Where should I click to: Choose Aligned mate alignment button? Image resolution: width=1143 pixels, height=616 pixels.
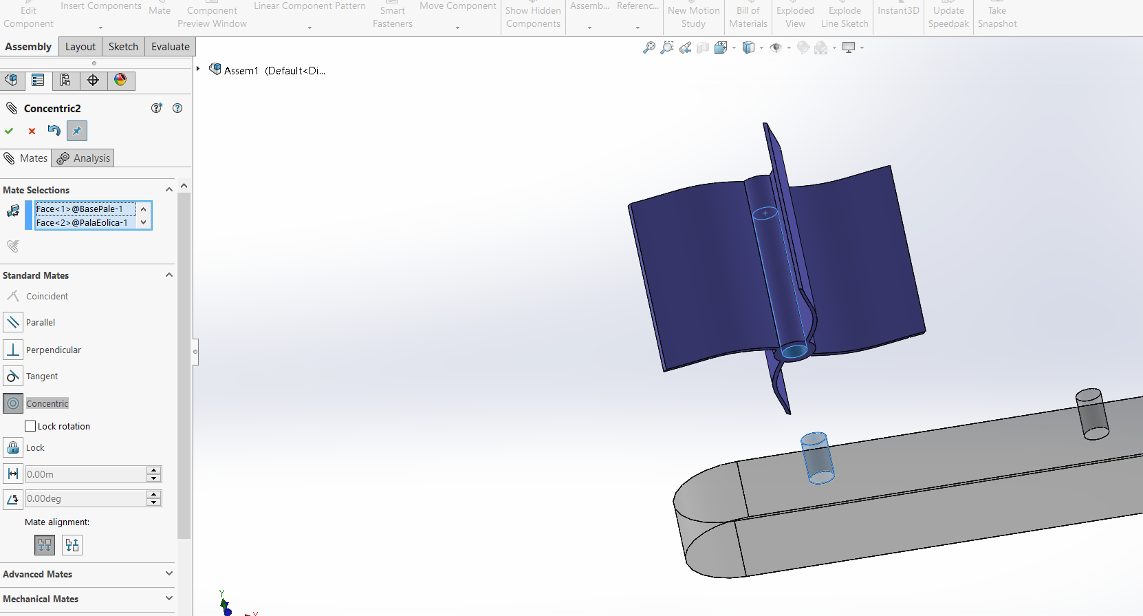tap(44, 545)
